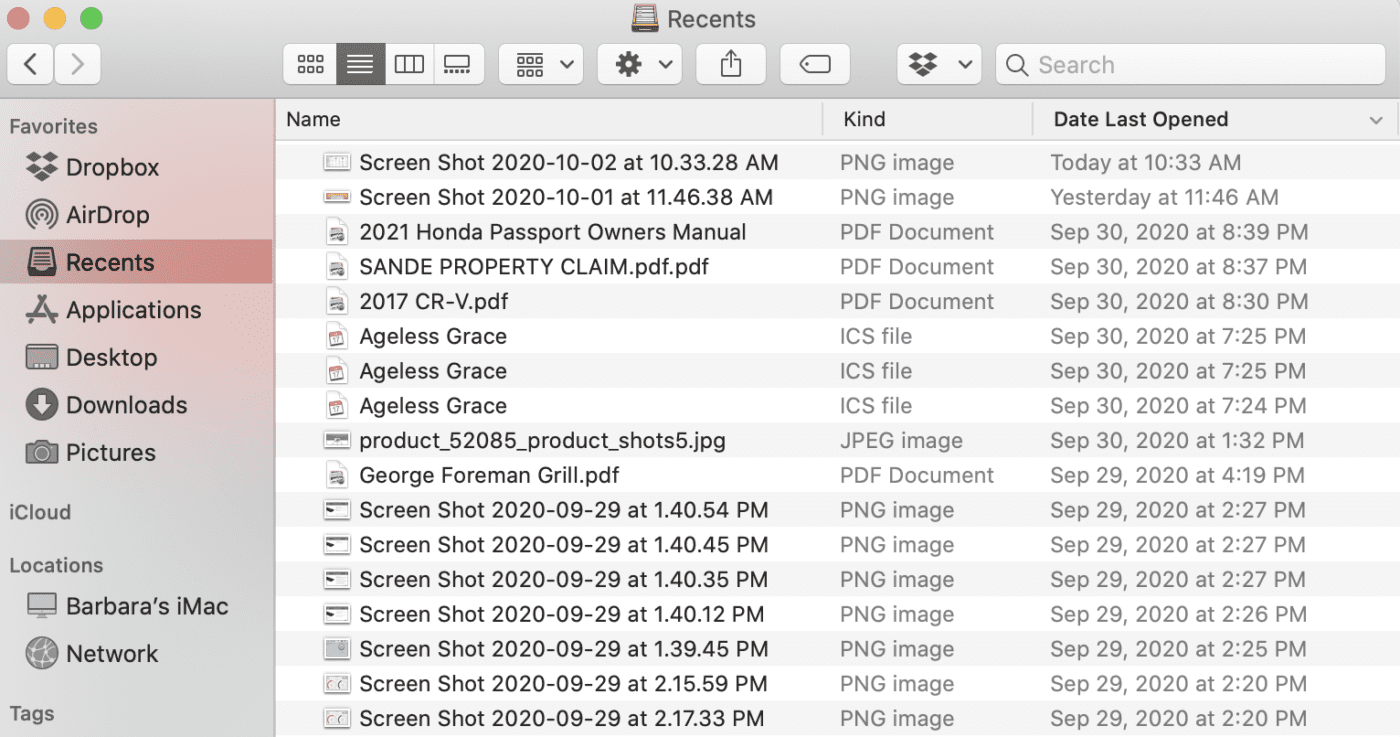Go back with the left arrow
1400x737 pixels.
[31, 65]
